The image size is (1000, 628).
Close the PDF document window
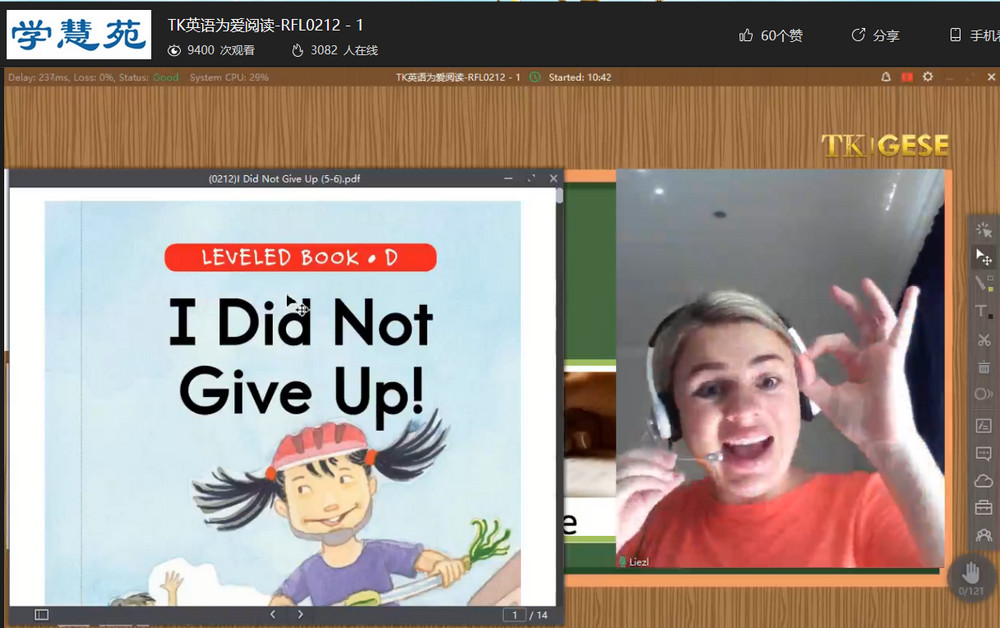click(x=554, y=179)
